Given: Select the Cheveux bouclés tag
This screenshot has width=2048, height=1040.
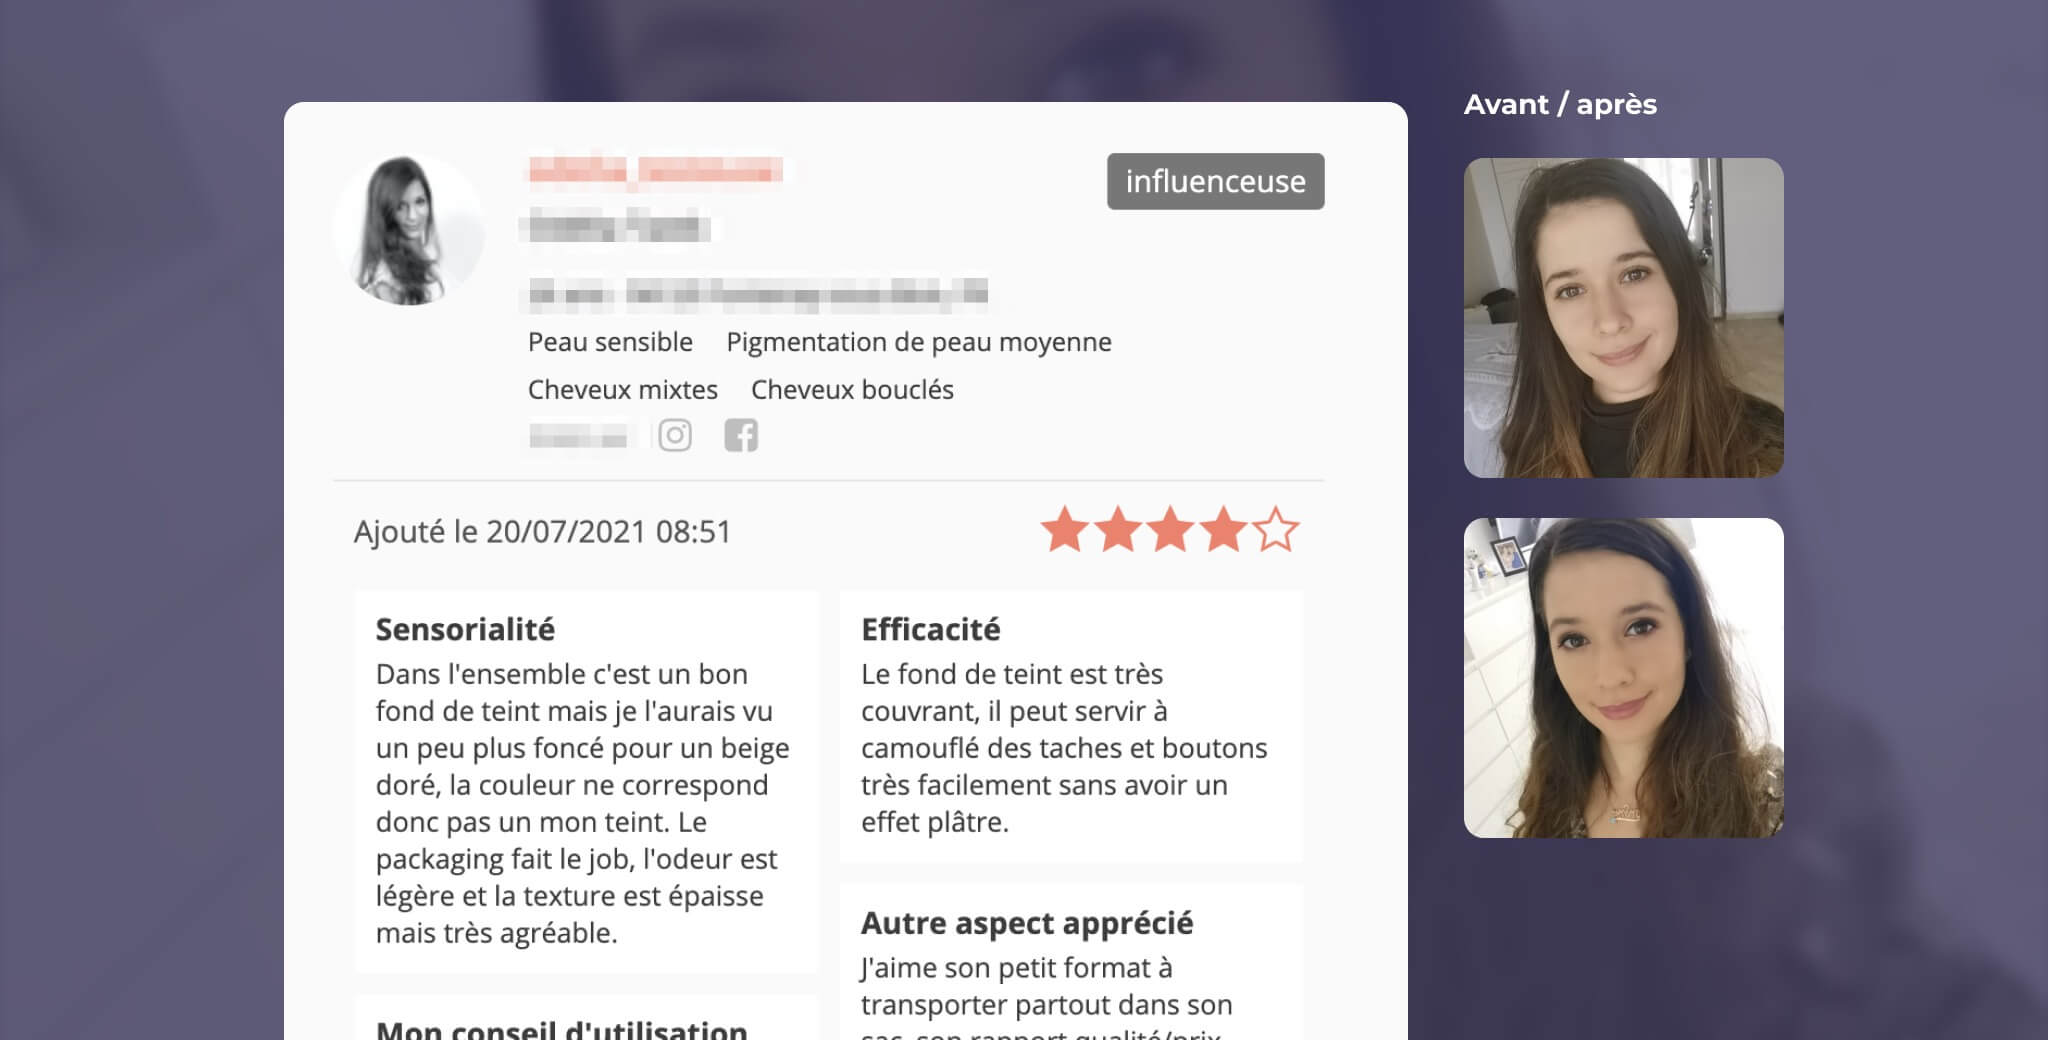Looking at the screenshot, I should point(852,389).
